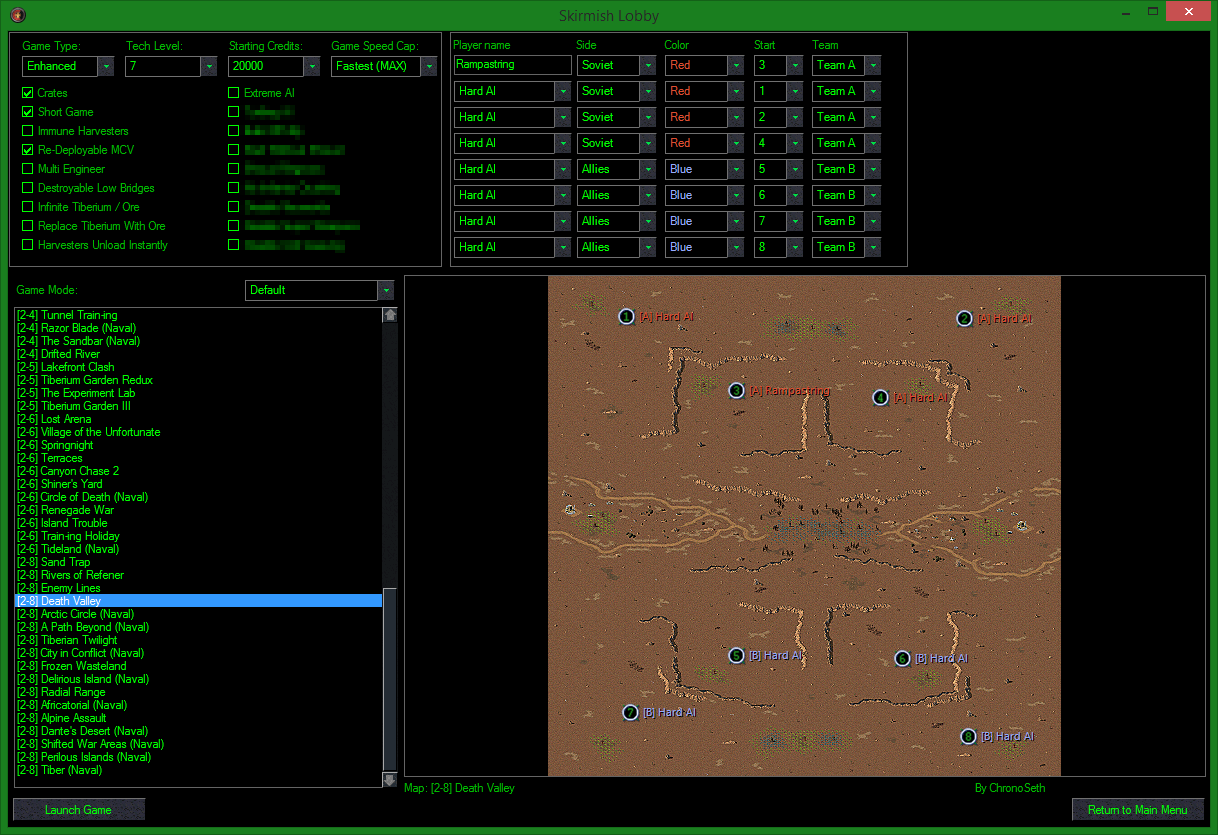Select map Alpine Assault

click(198, 718)
